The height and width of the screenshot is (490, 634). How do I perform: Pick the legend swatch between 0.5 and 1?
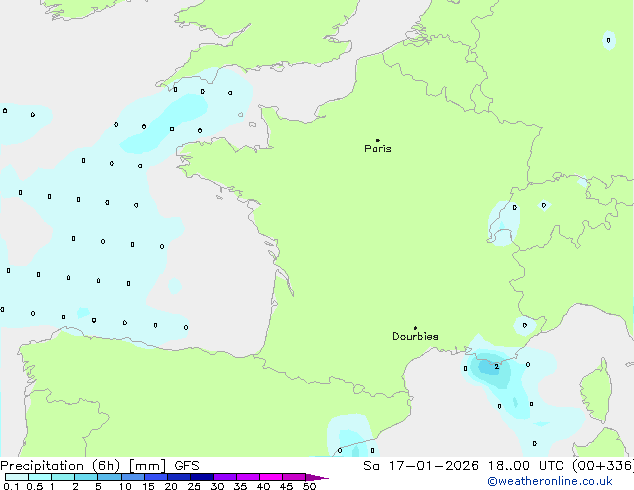point(40,477)
